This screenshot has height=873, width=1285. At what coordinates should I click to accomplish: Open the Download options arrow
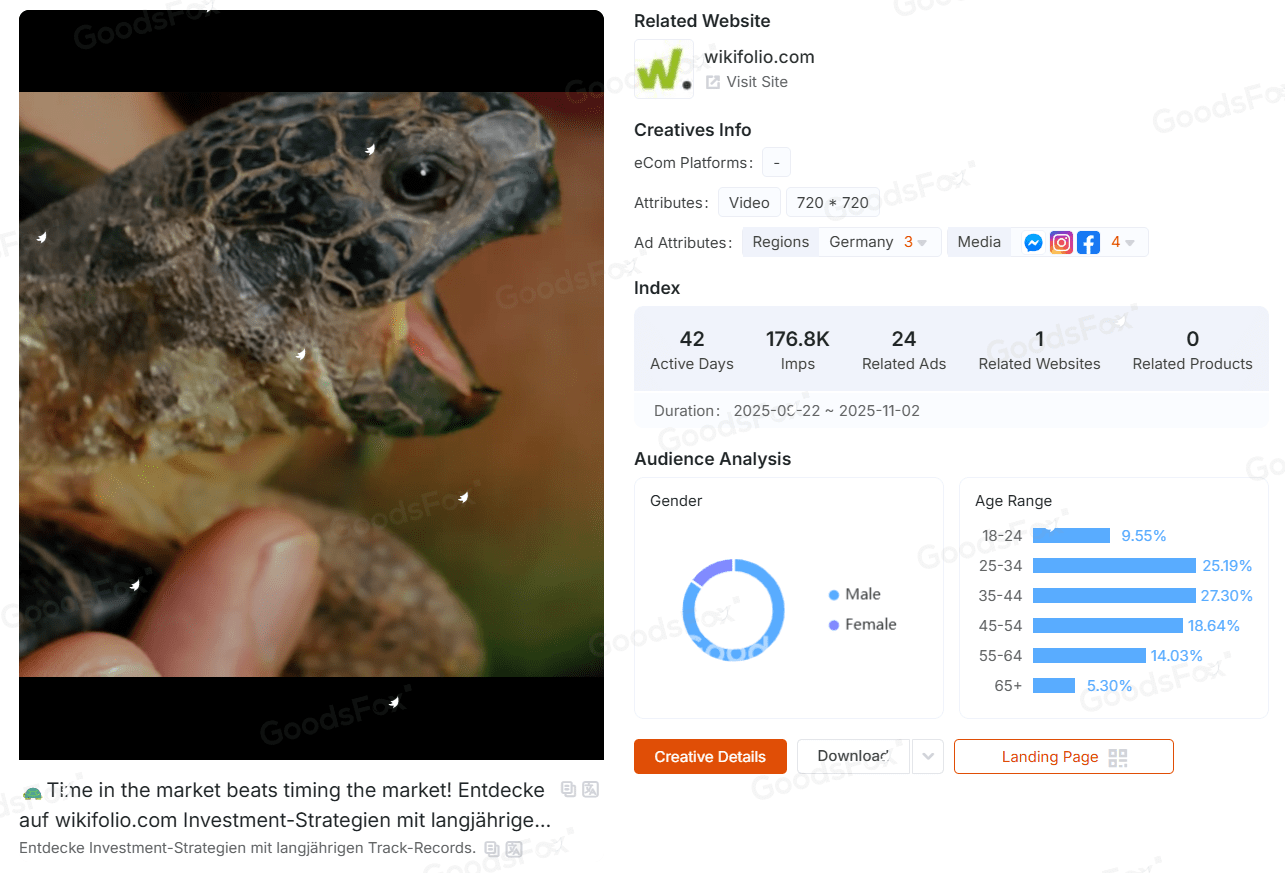pos(928,756)
